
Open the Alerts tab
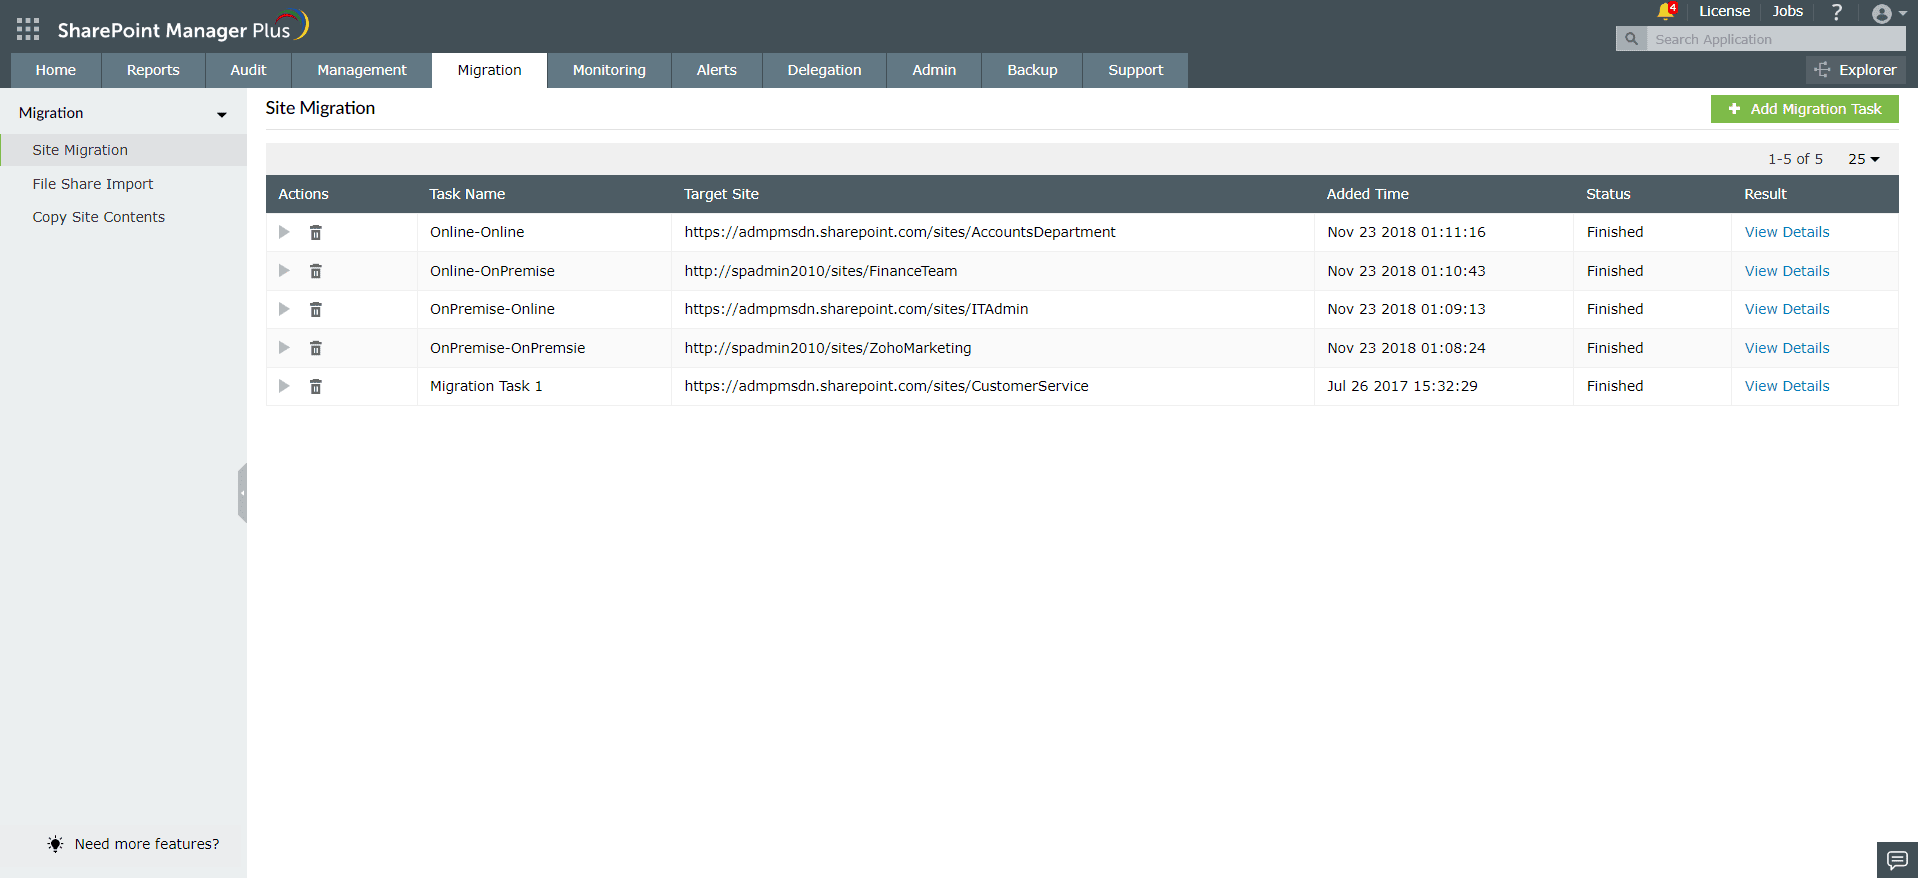tap(717, 70)
